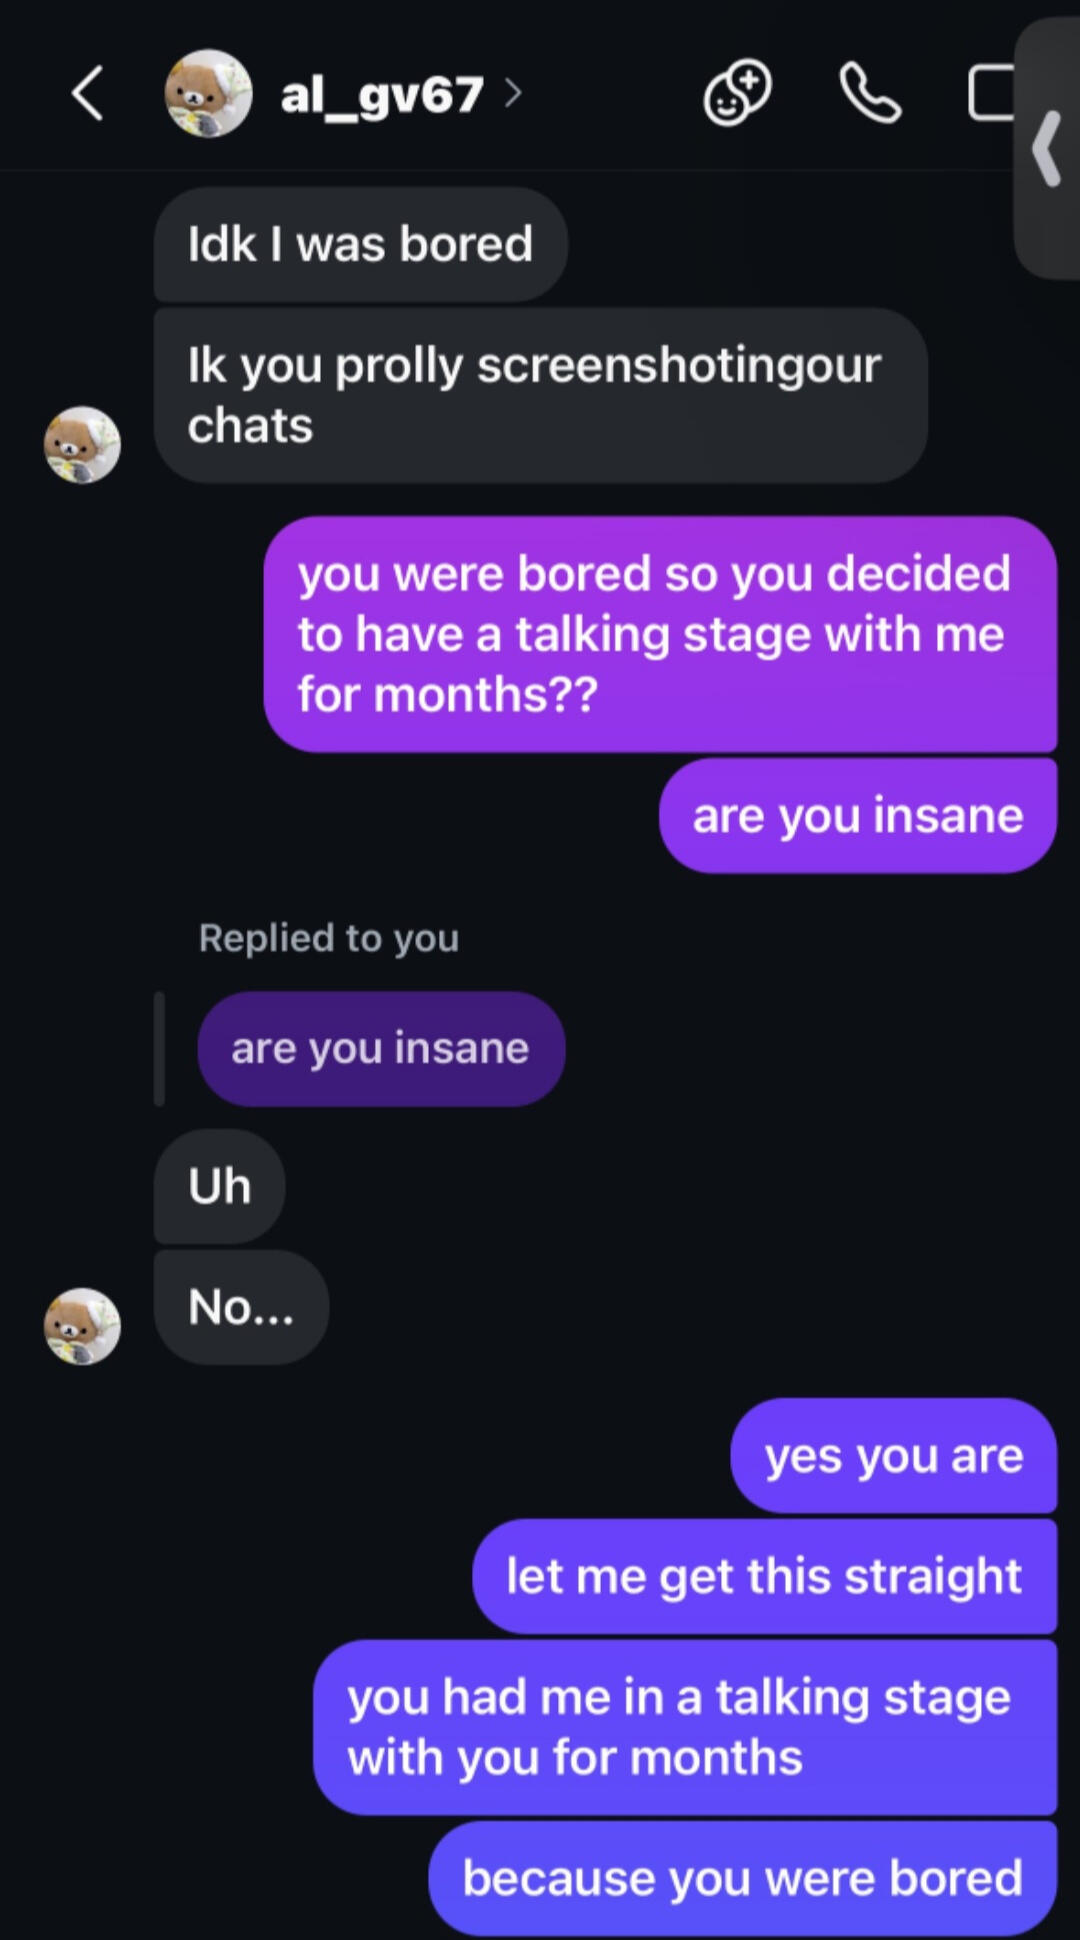The width and height of the screenshot is (1080, 1940).
Task: Tap the "Ik you prolly screenshotingour chats" message
Action: click(540, 395)
